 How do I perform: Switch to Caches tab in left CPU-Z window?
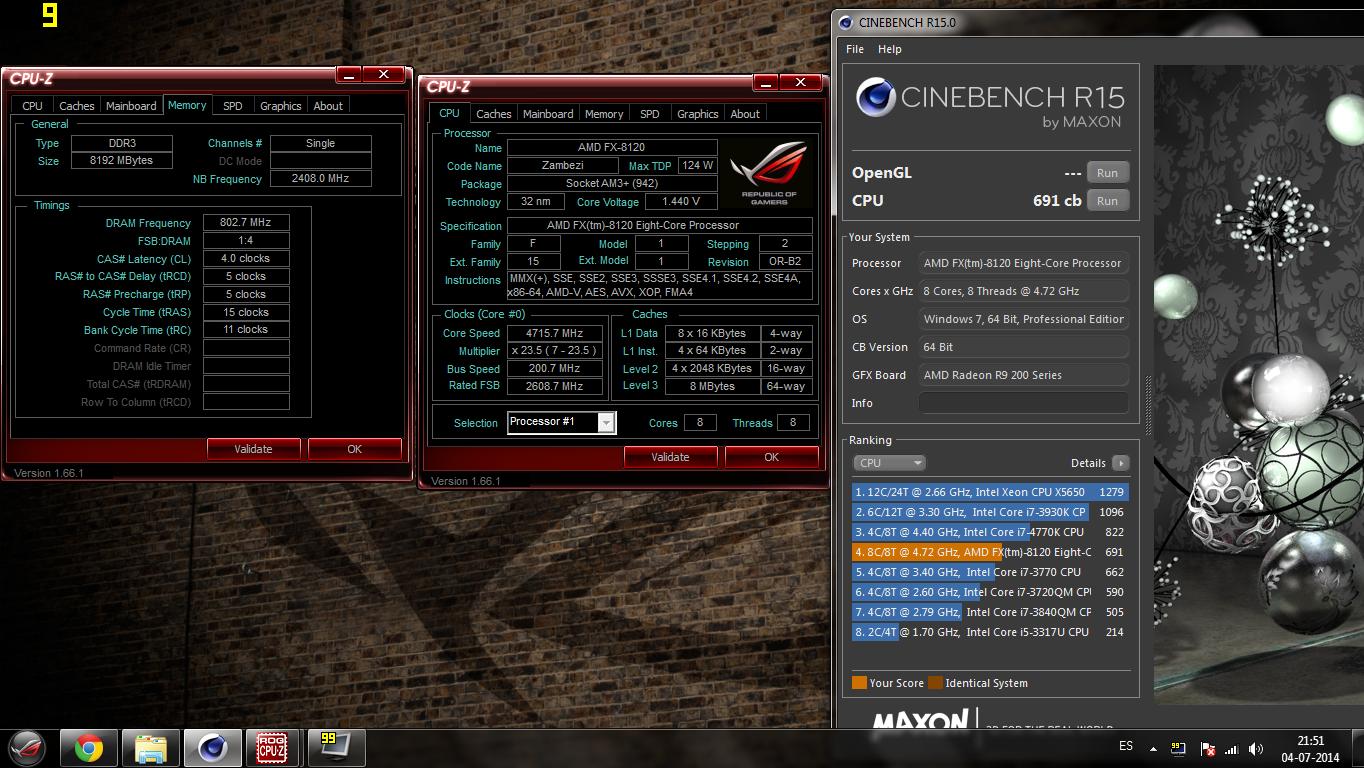[x=77, y=106]
